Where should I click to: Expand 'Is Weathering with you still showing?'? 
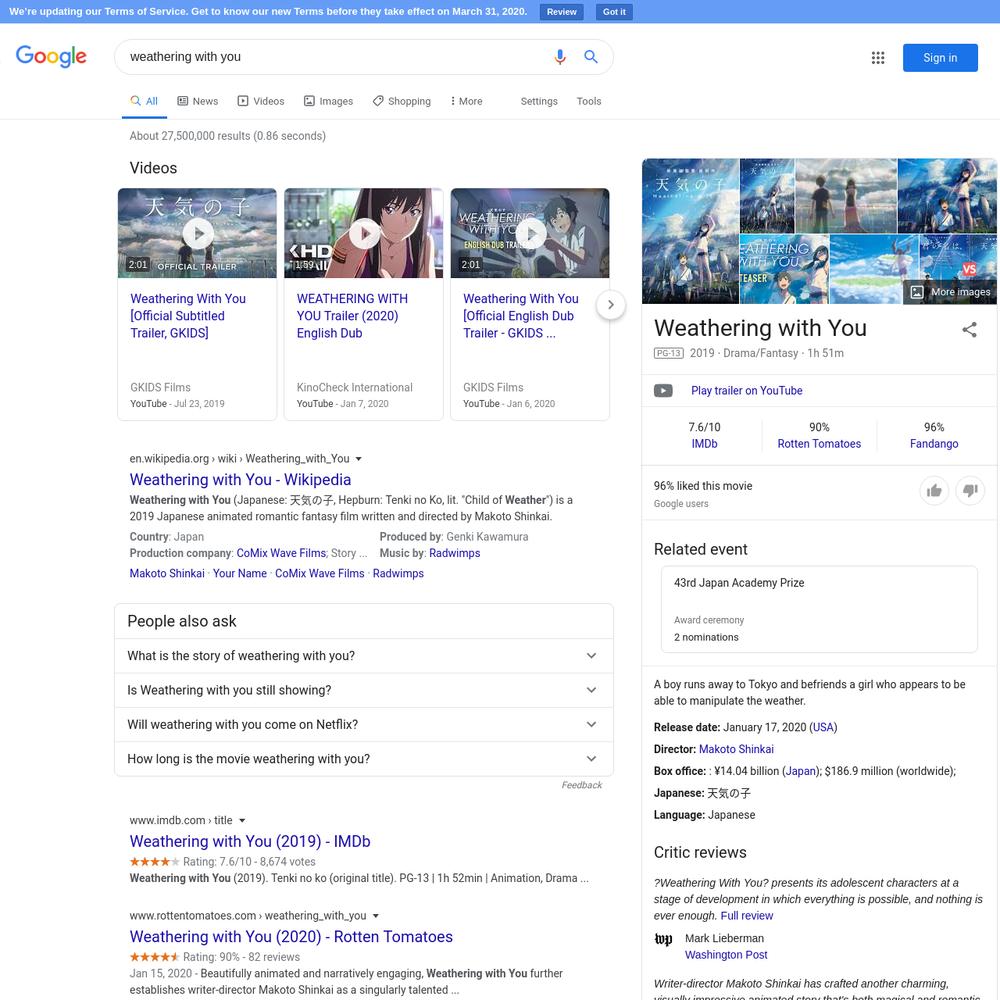(364, 690)
